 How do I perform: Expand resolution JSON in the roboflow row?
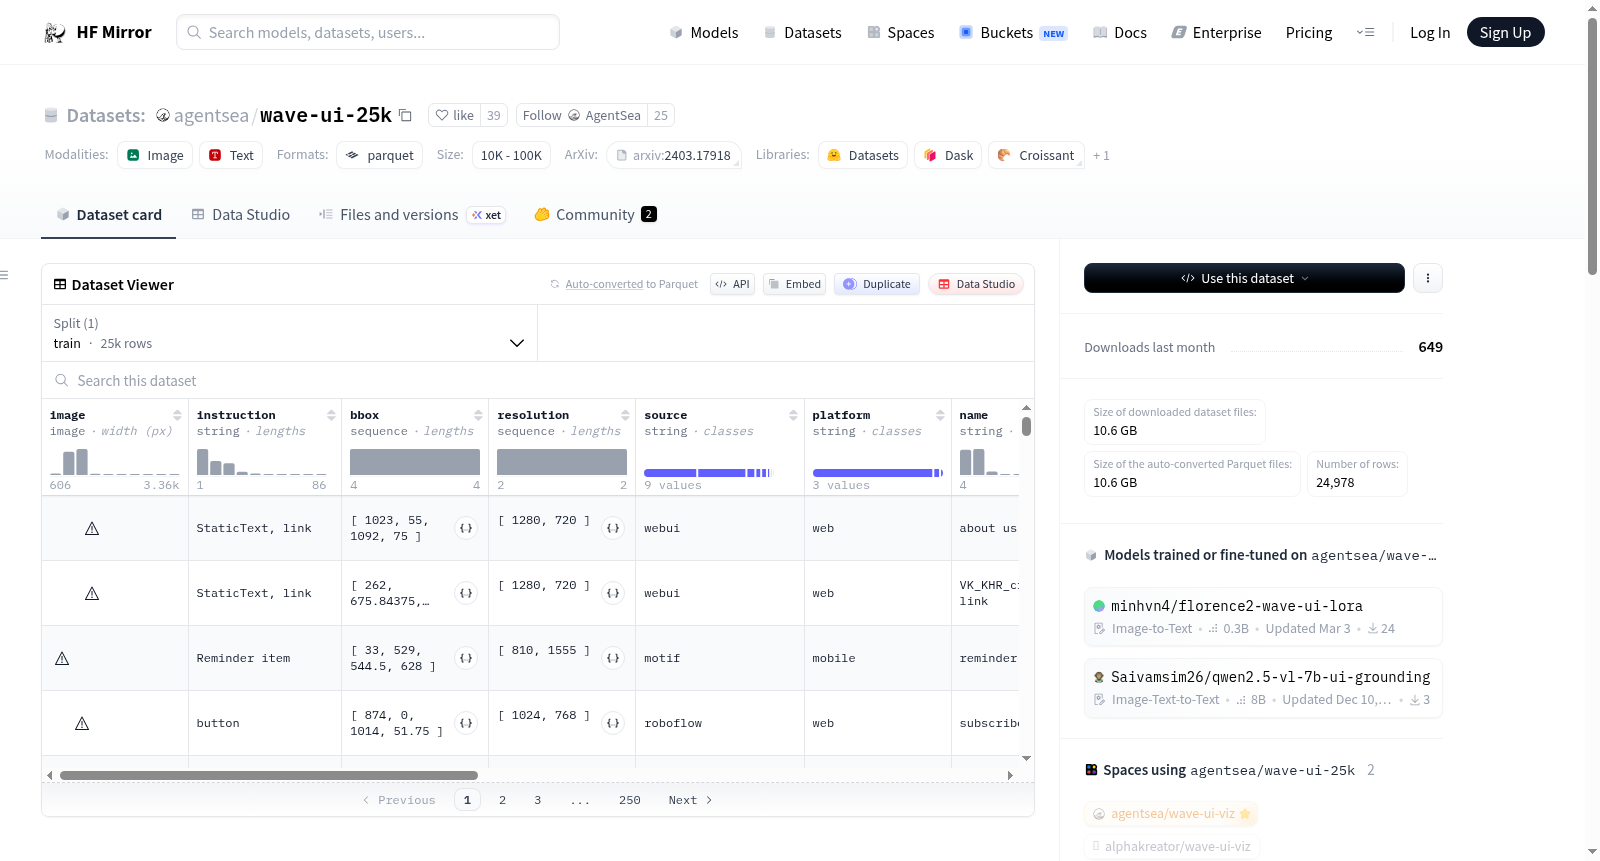click(x=613, y=723)
